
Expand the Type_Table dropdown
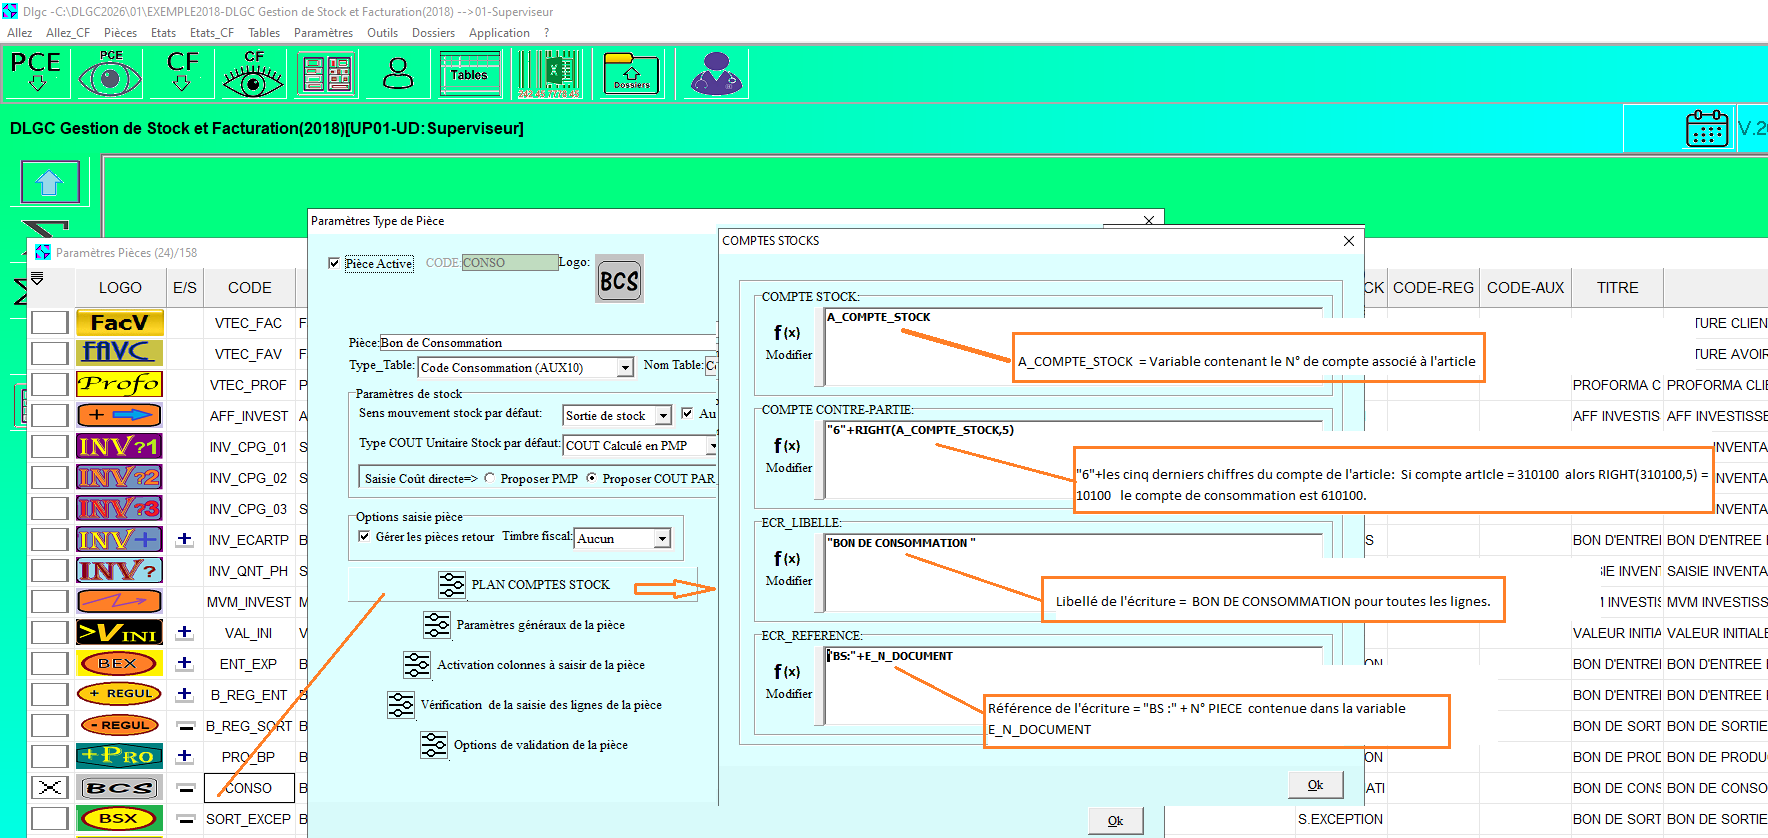tap(625, 368)
